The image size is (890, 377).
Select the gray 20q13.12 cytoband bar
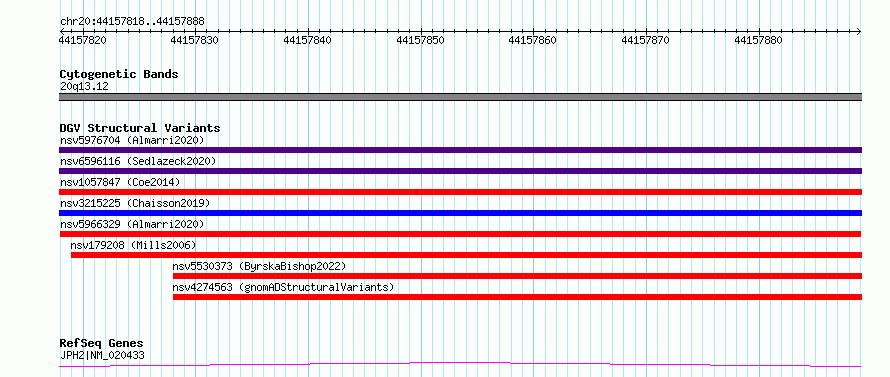(x=460, y=97)
